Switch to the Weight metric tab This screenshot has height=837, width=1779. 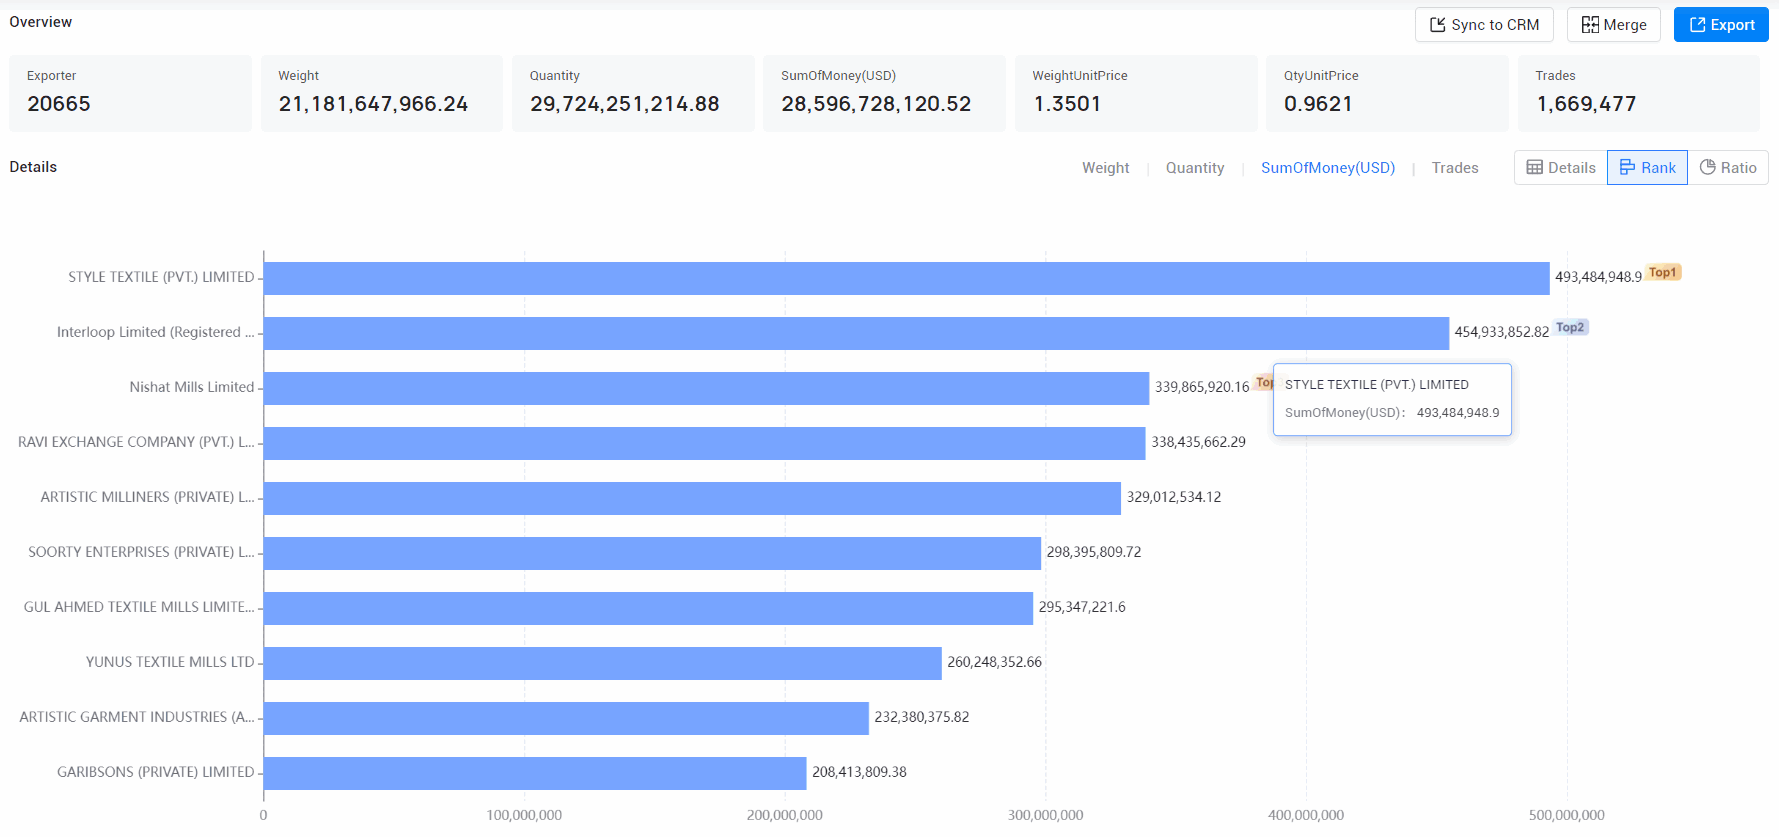[1105, 168]
